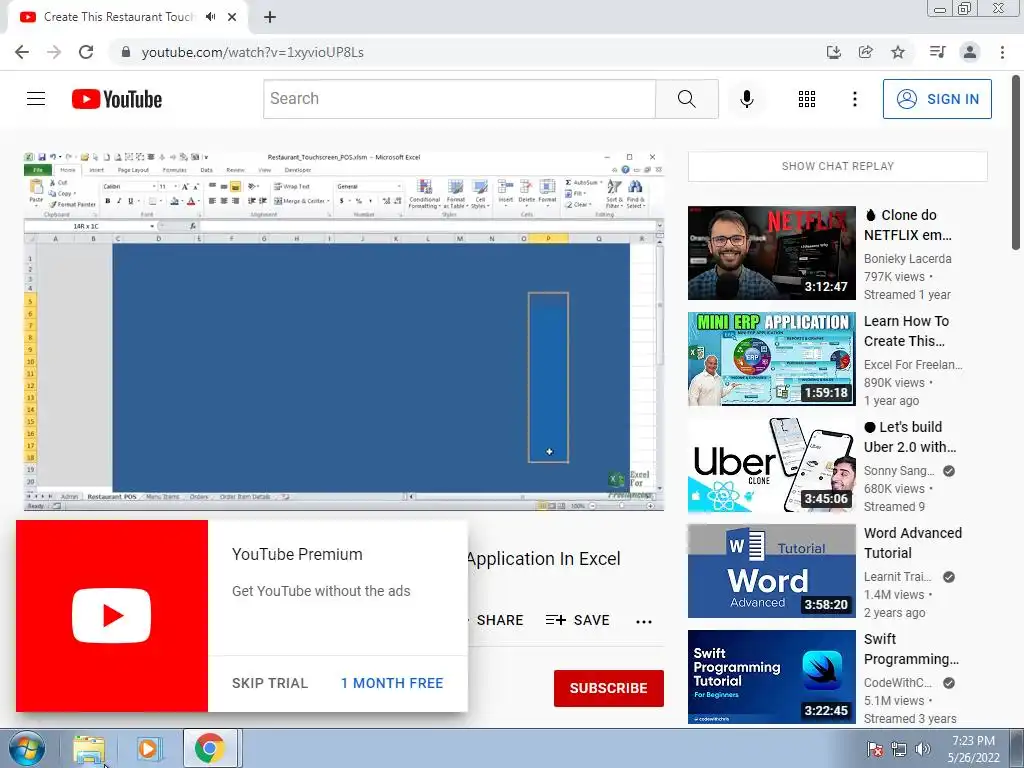Click SIGN IN button

coord(937,99)
